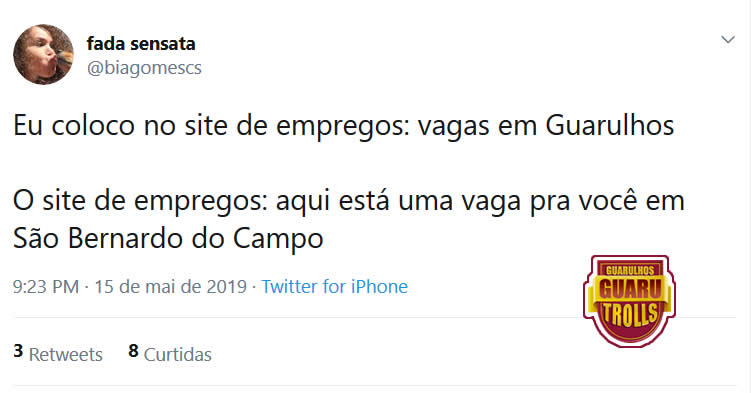Click the TROLLS word on the badge
The height and width of the screenshot is (393, 751).
tap(630, 316)
